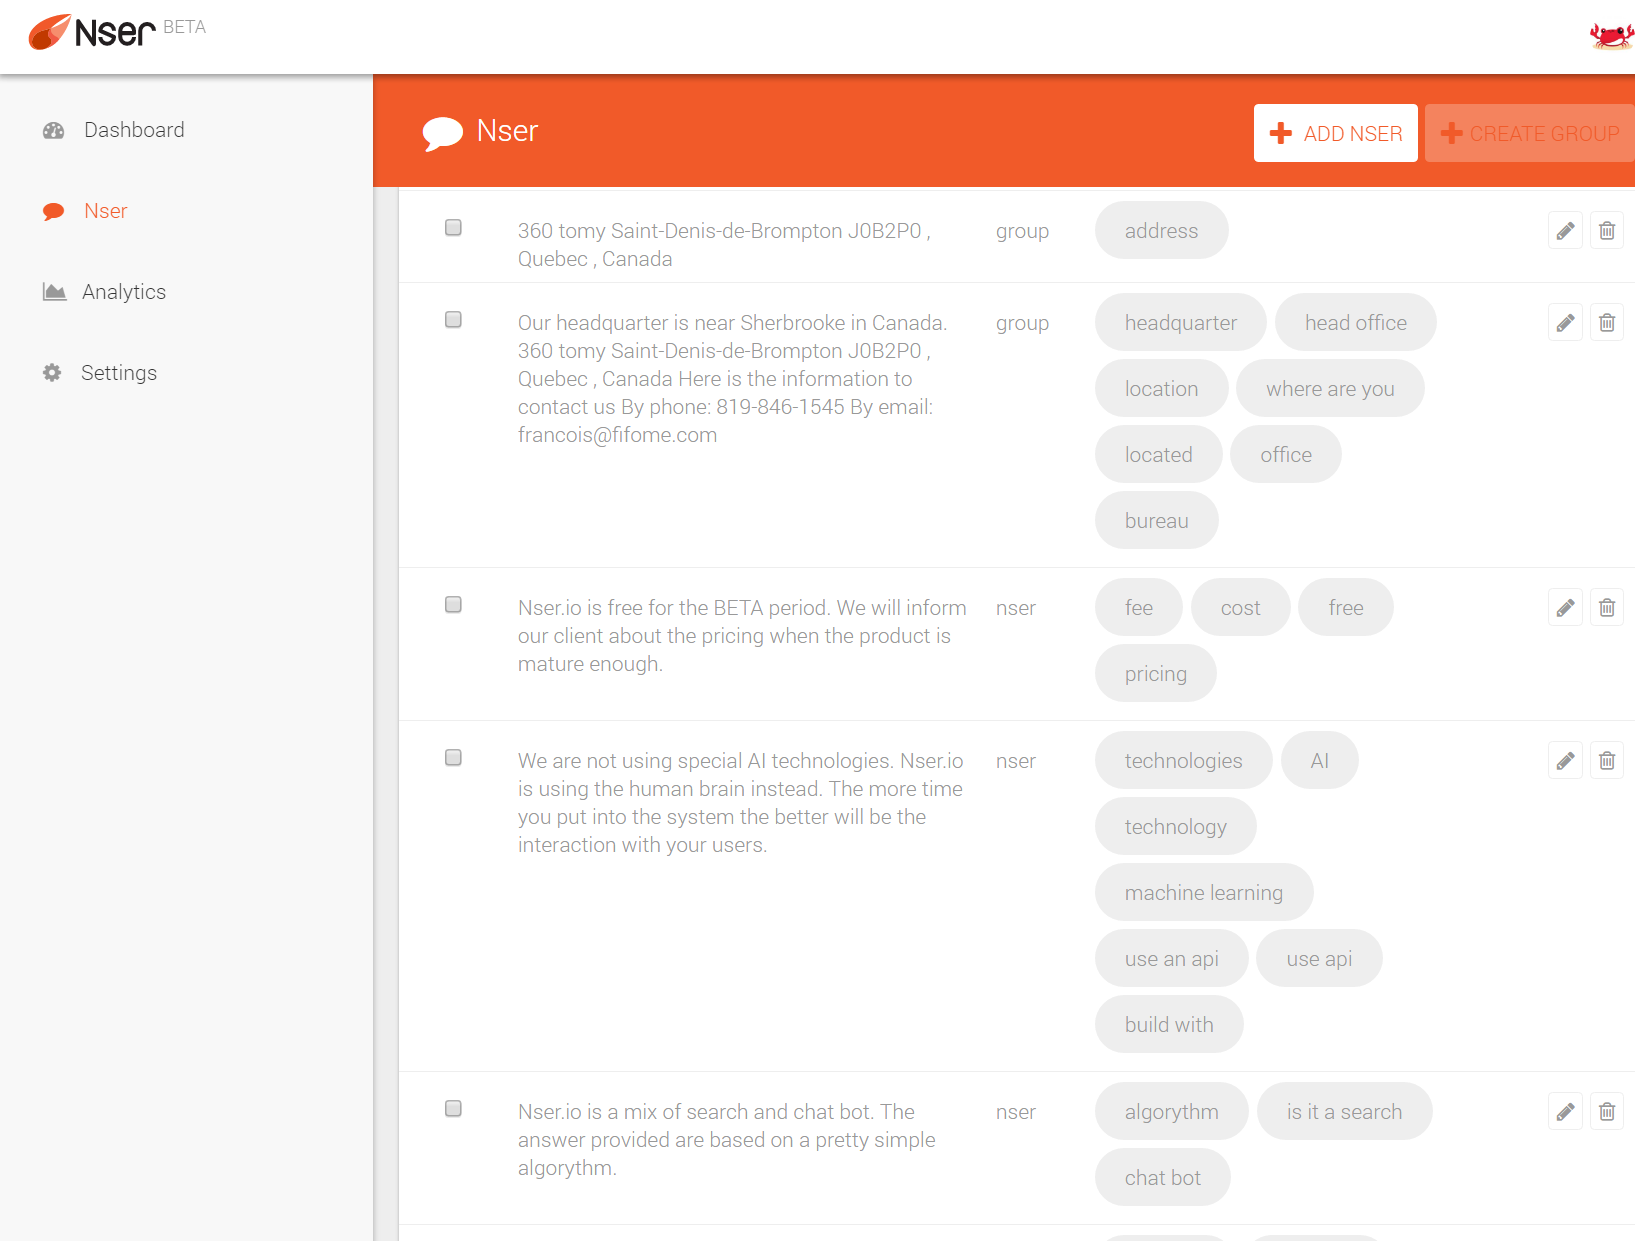
Task: Select the pricing keyword tag
Action: pos(1155,674)
